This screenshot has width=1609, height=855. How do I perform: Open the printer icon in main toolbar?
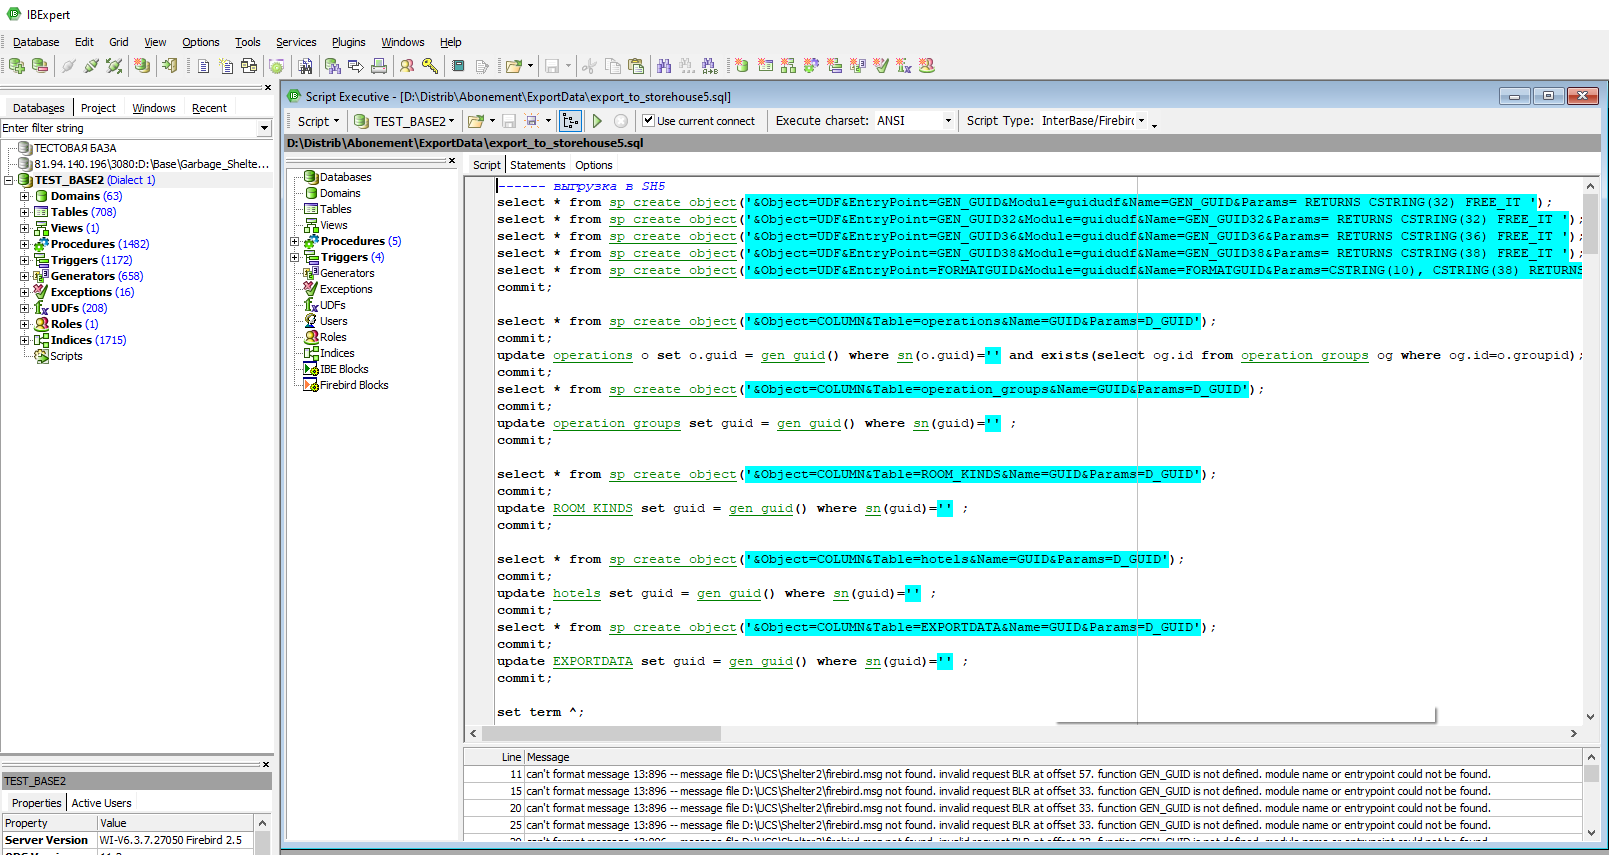pos(379,66)
